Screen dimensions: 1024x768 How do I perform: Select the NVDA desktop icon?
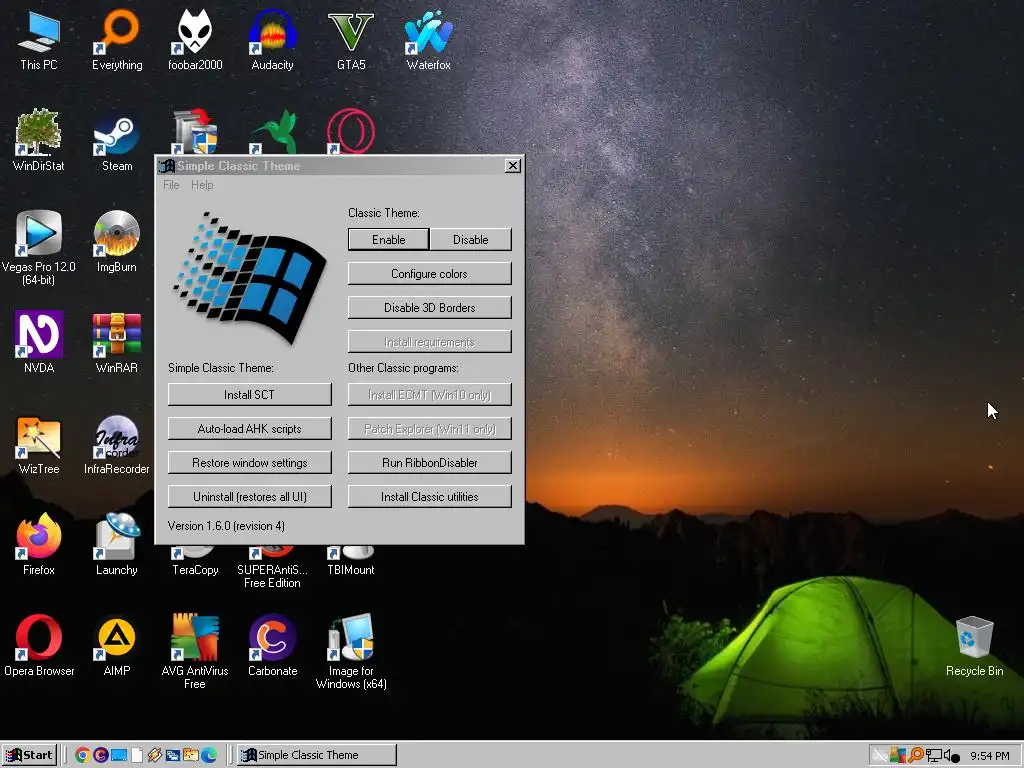pyautogui.click(x=39, y=342)
